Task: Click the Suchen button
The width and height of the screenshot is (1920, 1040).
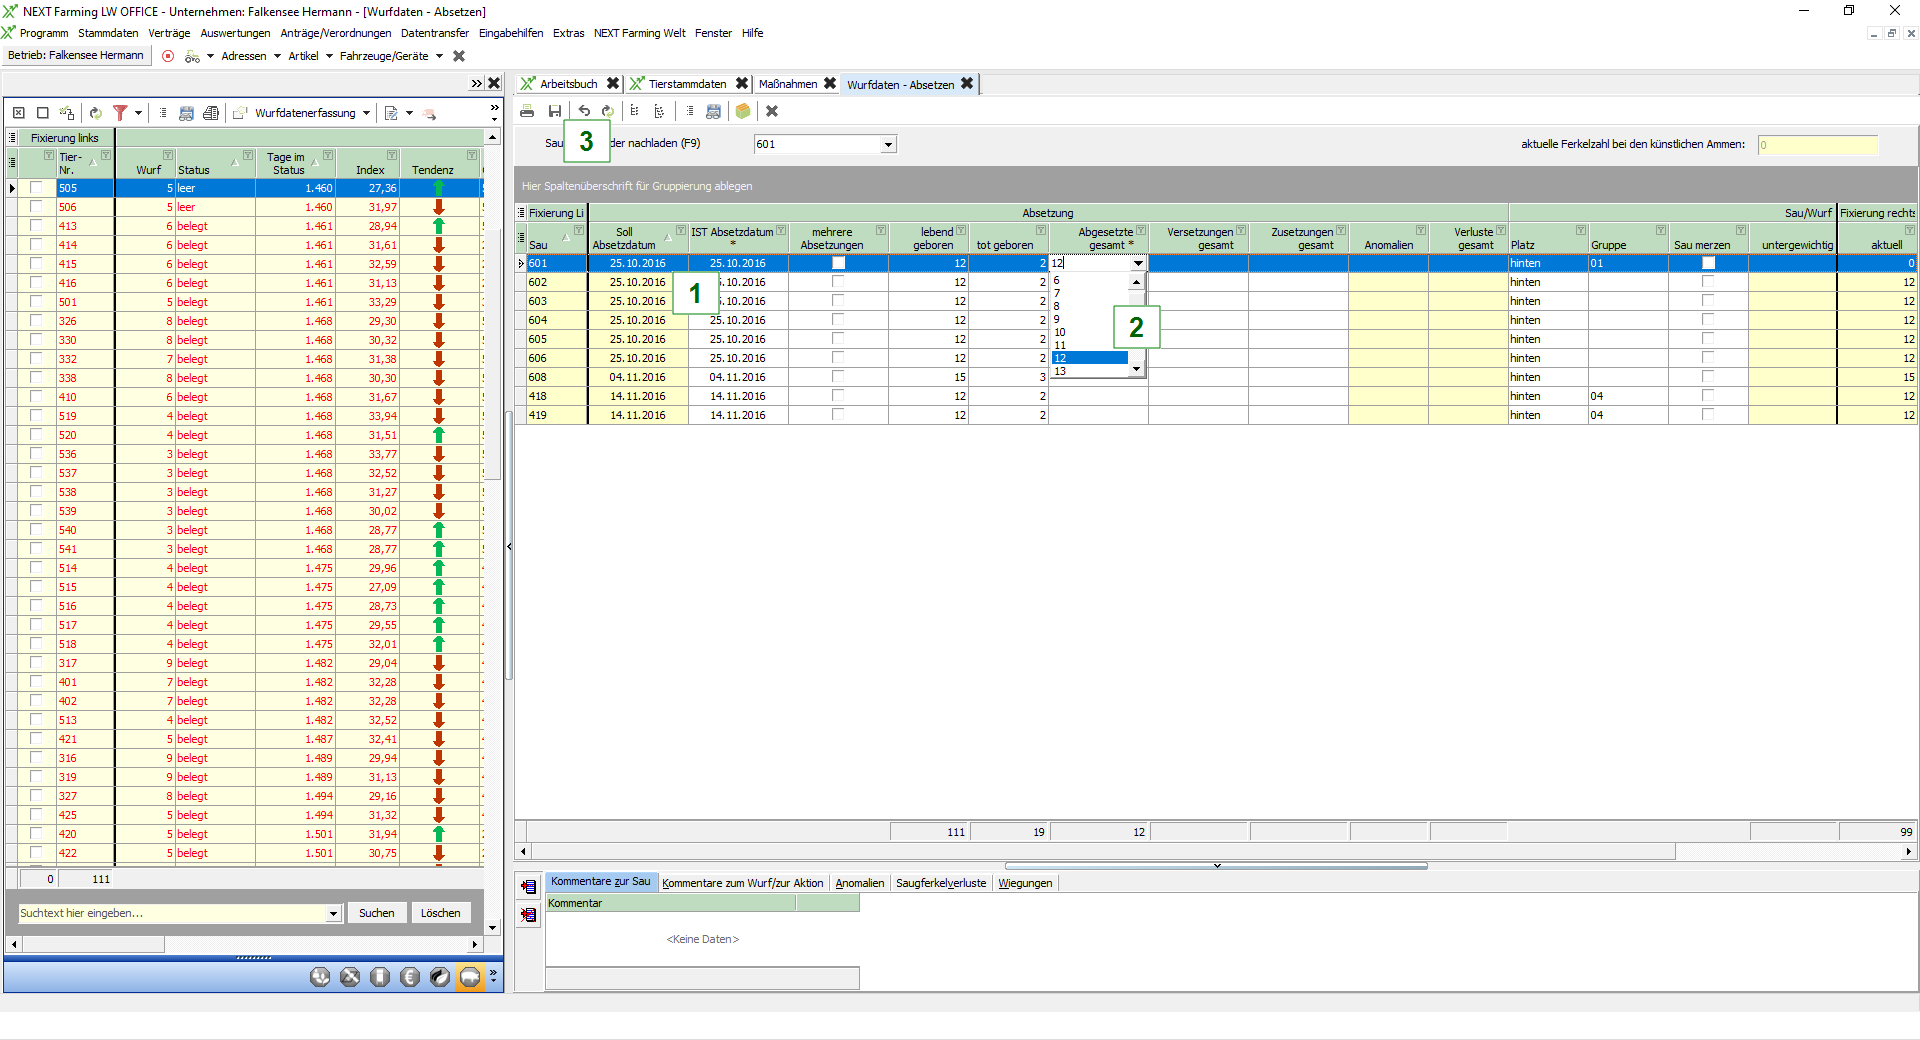Action: tap(376, 913)
